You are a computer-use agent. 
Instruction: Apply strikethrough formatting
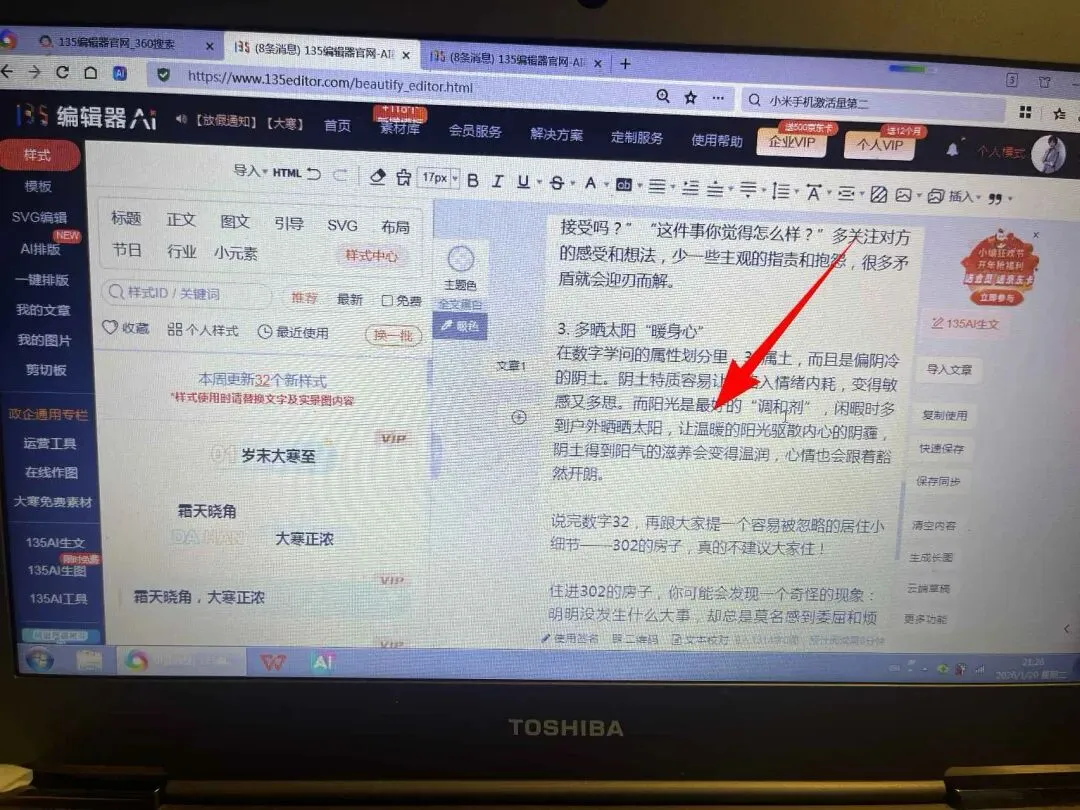557,183
